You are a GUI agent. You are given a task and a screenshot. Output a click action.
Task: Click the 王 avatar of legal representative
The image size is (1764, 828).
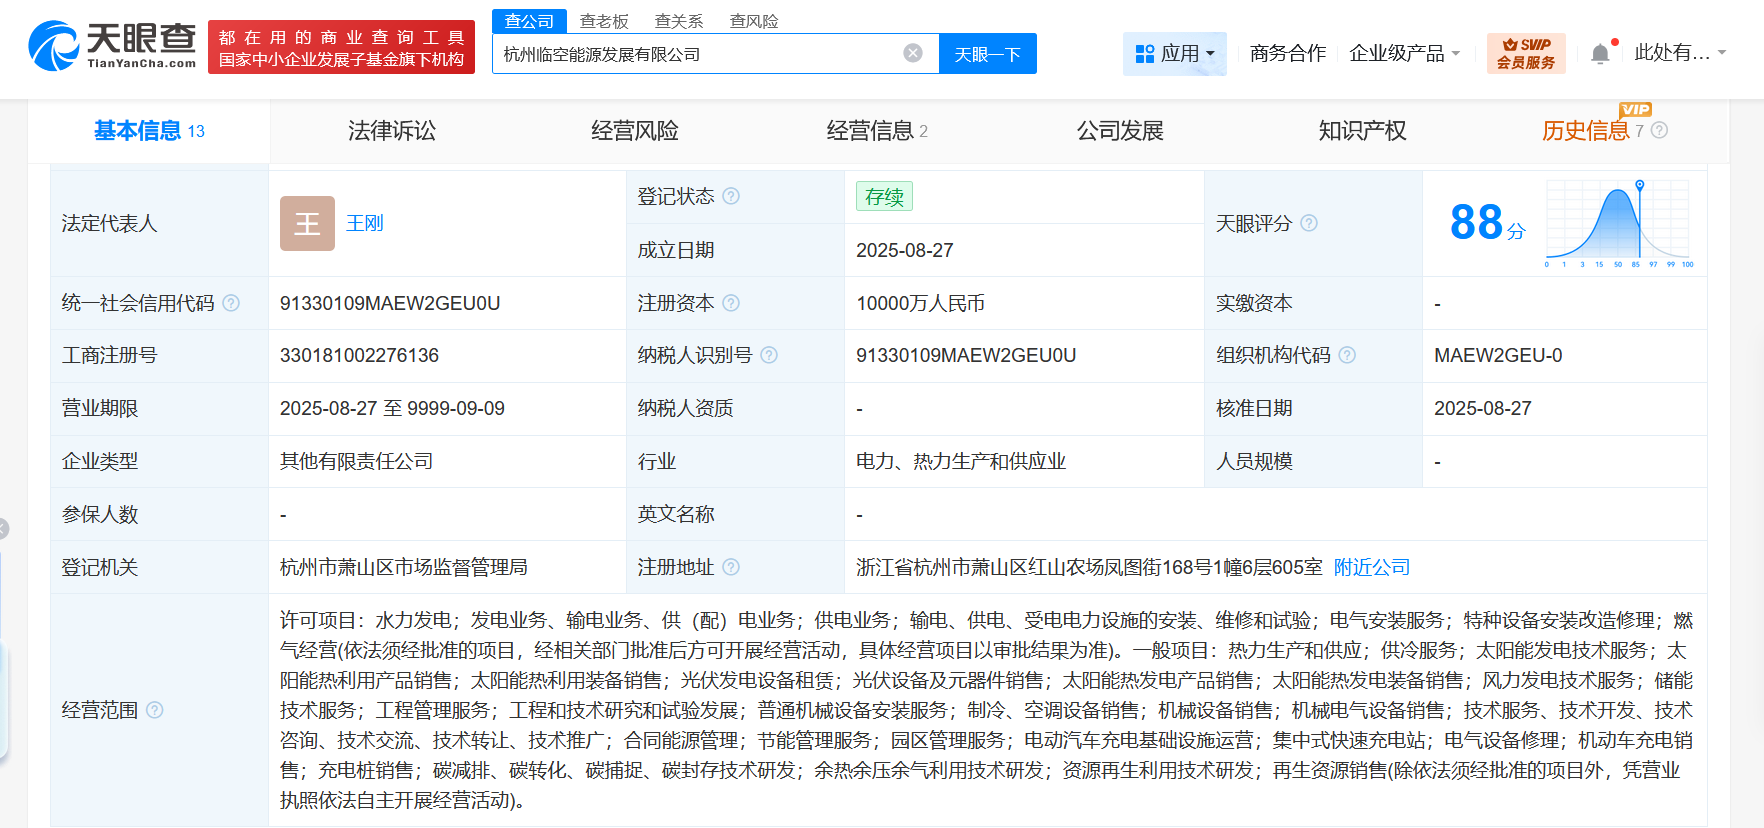307,223
